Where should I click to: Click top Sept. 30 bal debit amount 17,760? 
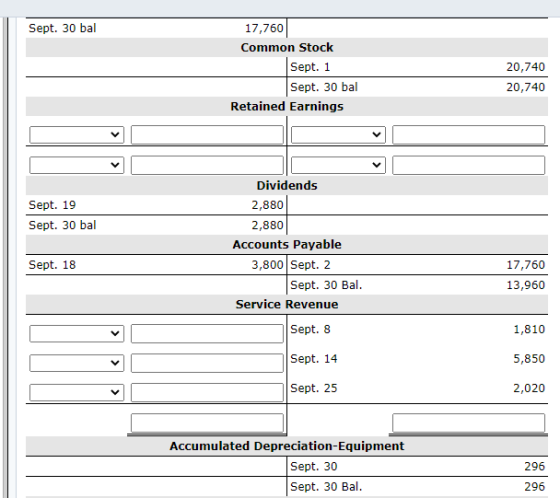click(264, 28)
